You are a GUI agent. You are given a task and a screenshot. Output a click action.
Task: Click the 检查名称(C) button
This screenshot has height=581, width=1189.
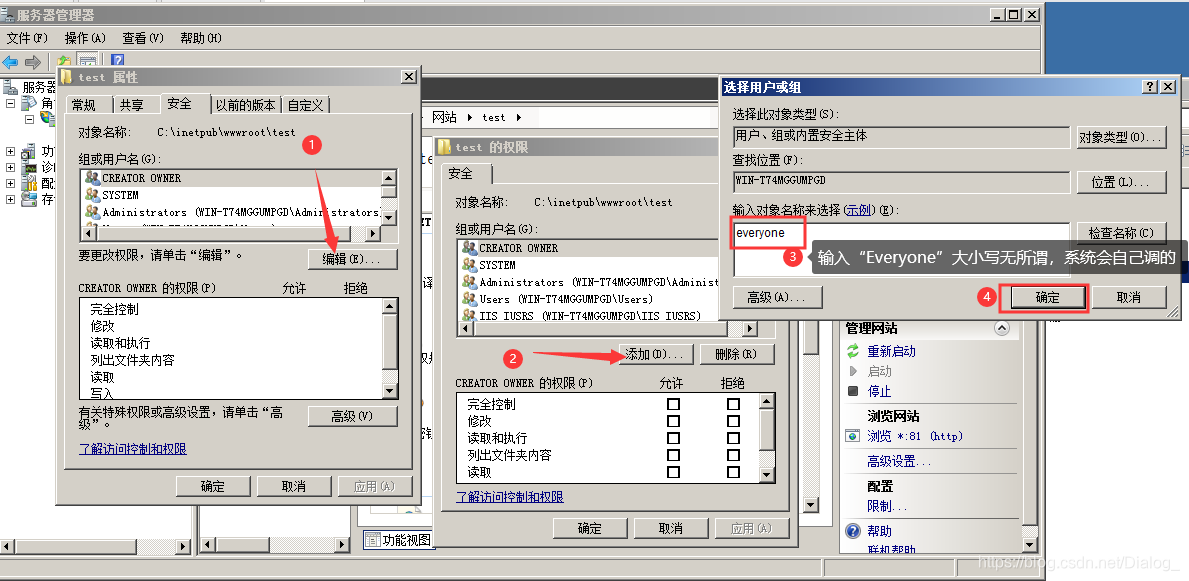click(x=1122, y=234)
